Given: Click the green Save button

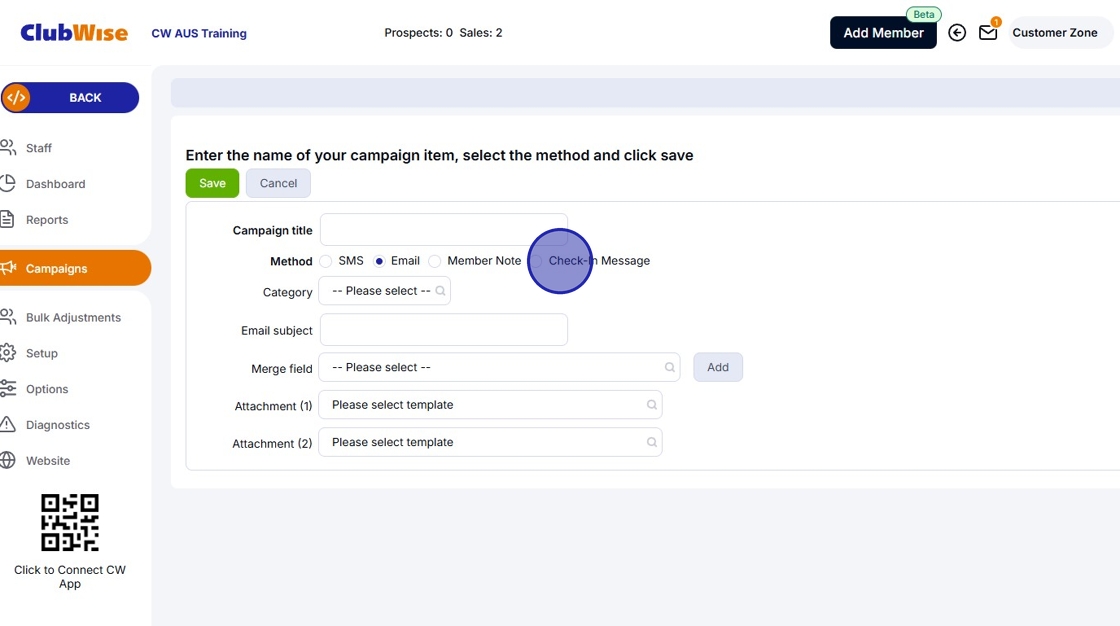Looking at the screenshot, I should tap(212, 183).
